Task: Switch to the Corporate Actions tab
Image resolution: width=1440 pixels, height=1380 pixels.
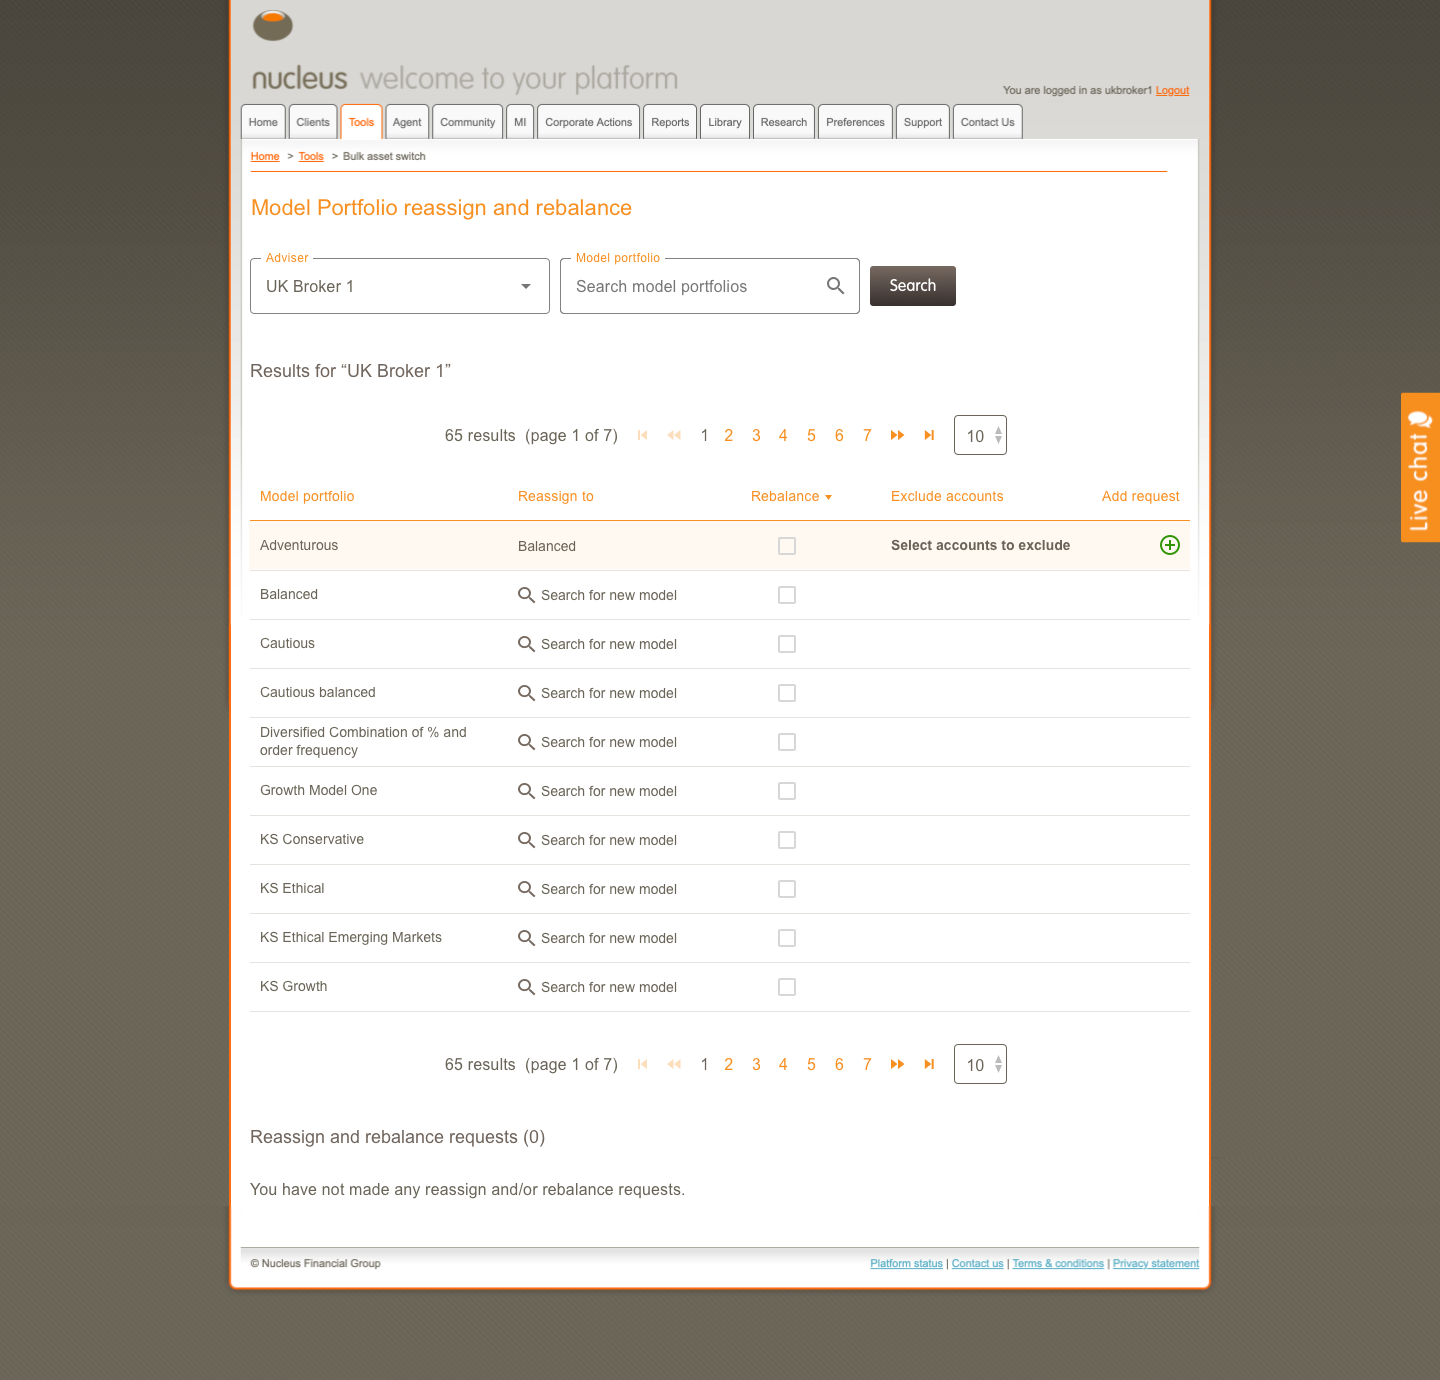Action: (588, 122)
